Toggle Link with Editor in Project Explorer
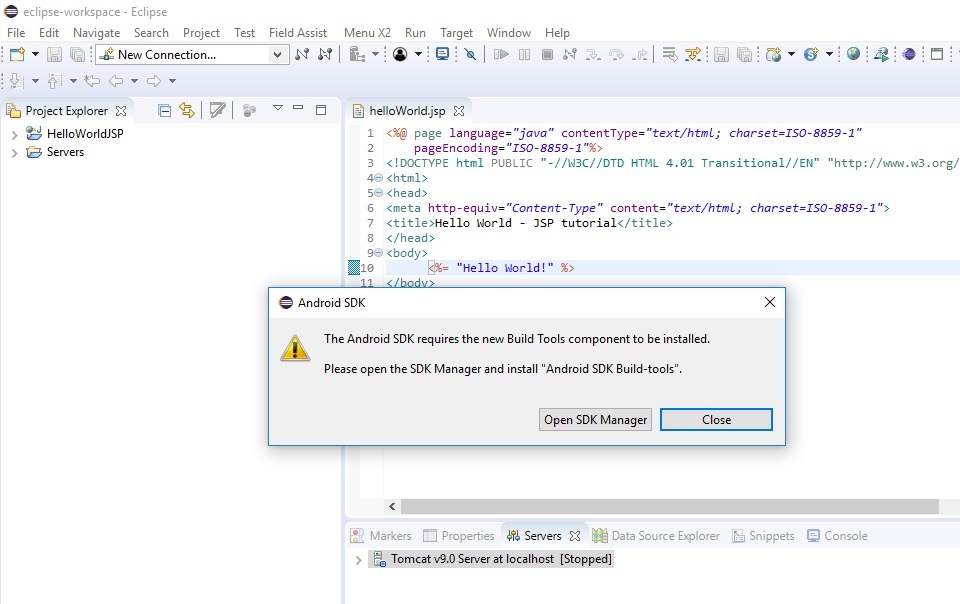Viewport: 960px width, 604px height. pos(187,110)
